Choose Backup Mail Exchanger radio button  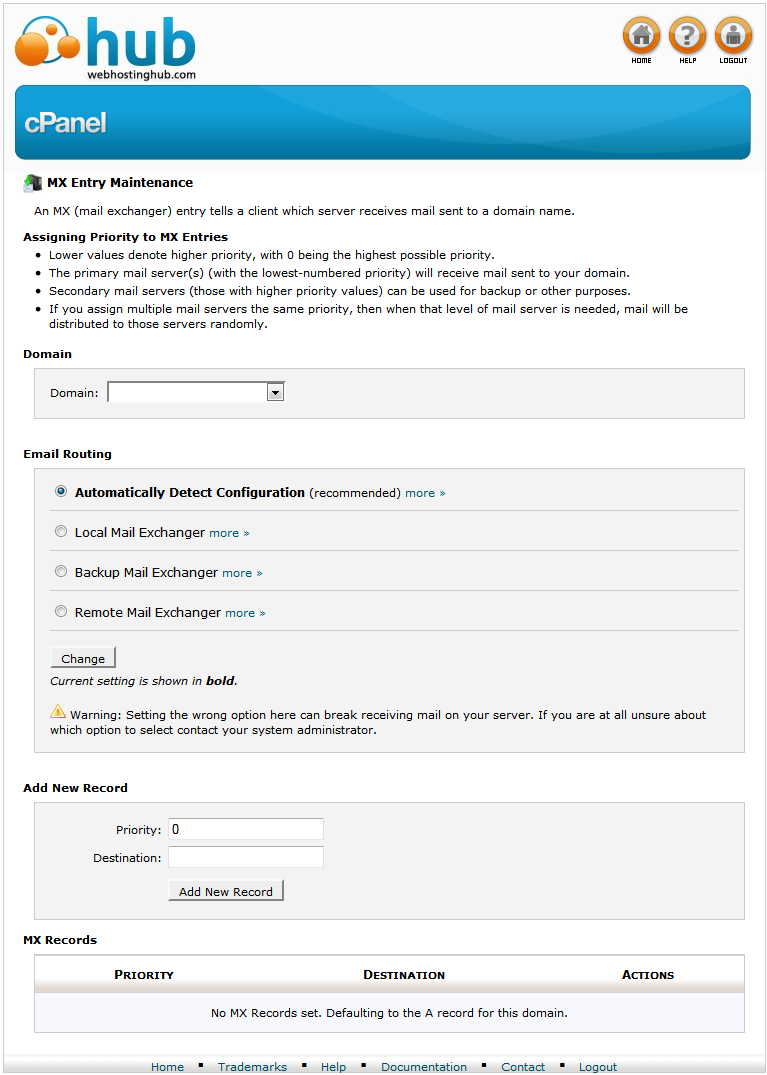61,572
